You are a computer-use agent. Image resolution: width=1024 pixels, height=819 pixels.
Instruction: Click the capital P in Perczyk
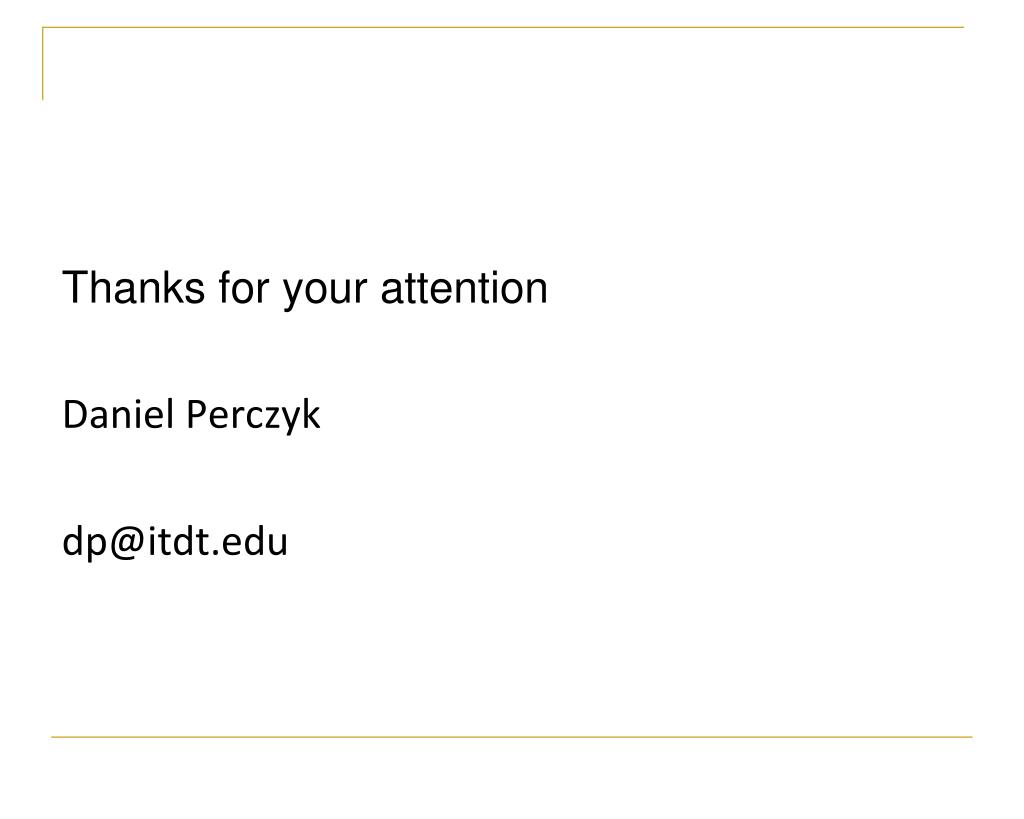point(197,415)
